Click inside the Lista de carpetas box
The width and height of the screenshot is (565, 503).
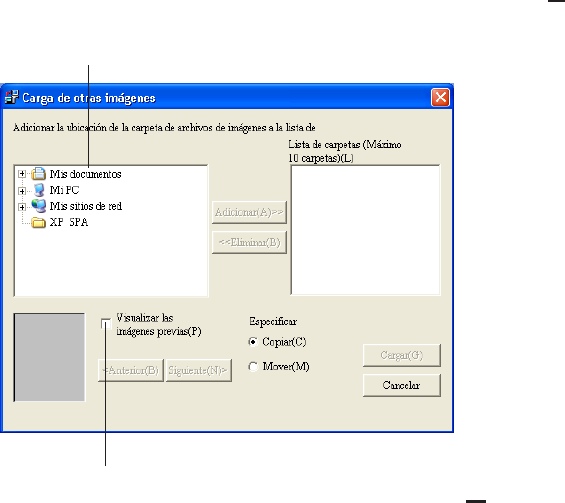(365, 230)
